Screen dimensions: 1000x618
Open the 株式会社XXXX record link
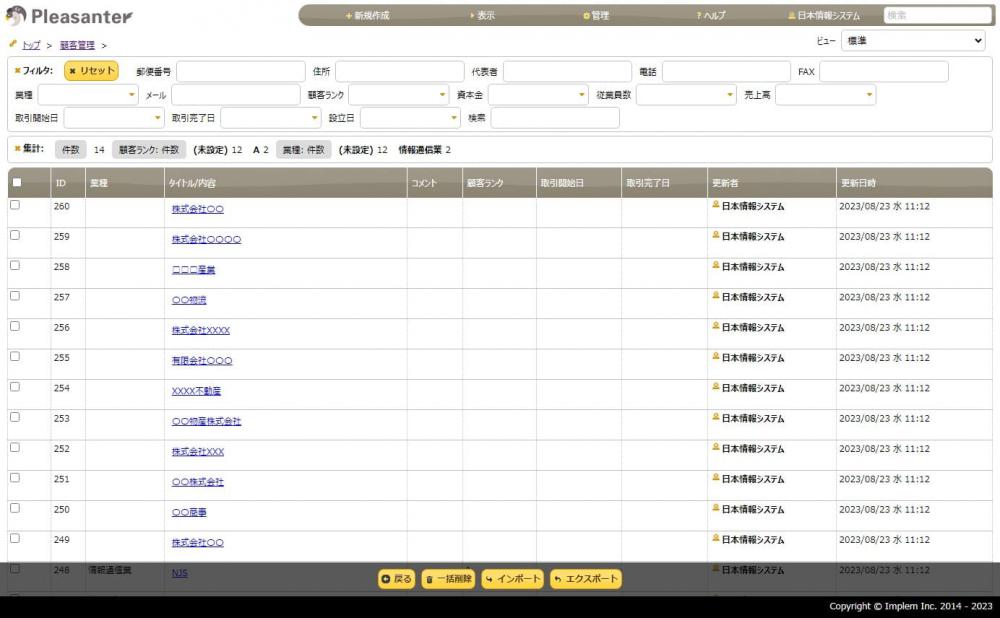tap(200, 330)
